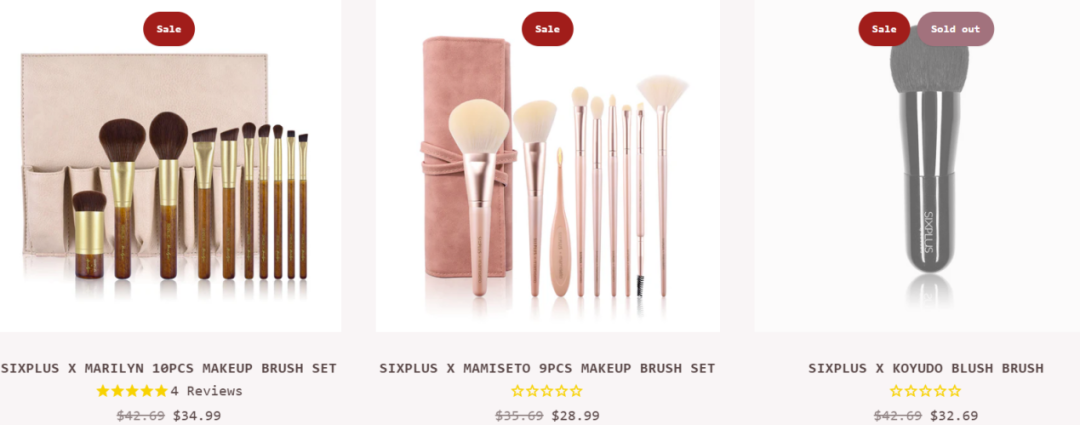The width and height of the screenshot is (1080, 425).
Task: Click the Sale badge on Mamiseto brush set
Action: tap(548, 29)
